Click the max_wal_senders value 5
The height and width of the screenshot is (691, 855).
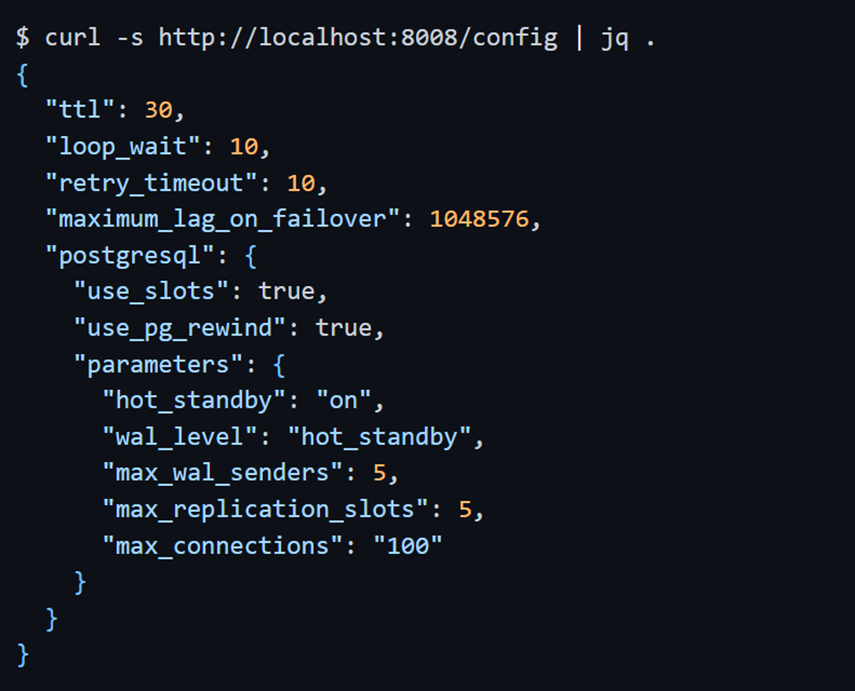tap(380, 473)
